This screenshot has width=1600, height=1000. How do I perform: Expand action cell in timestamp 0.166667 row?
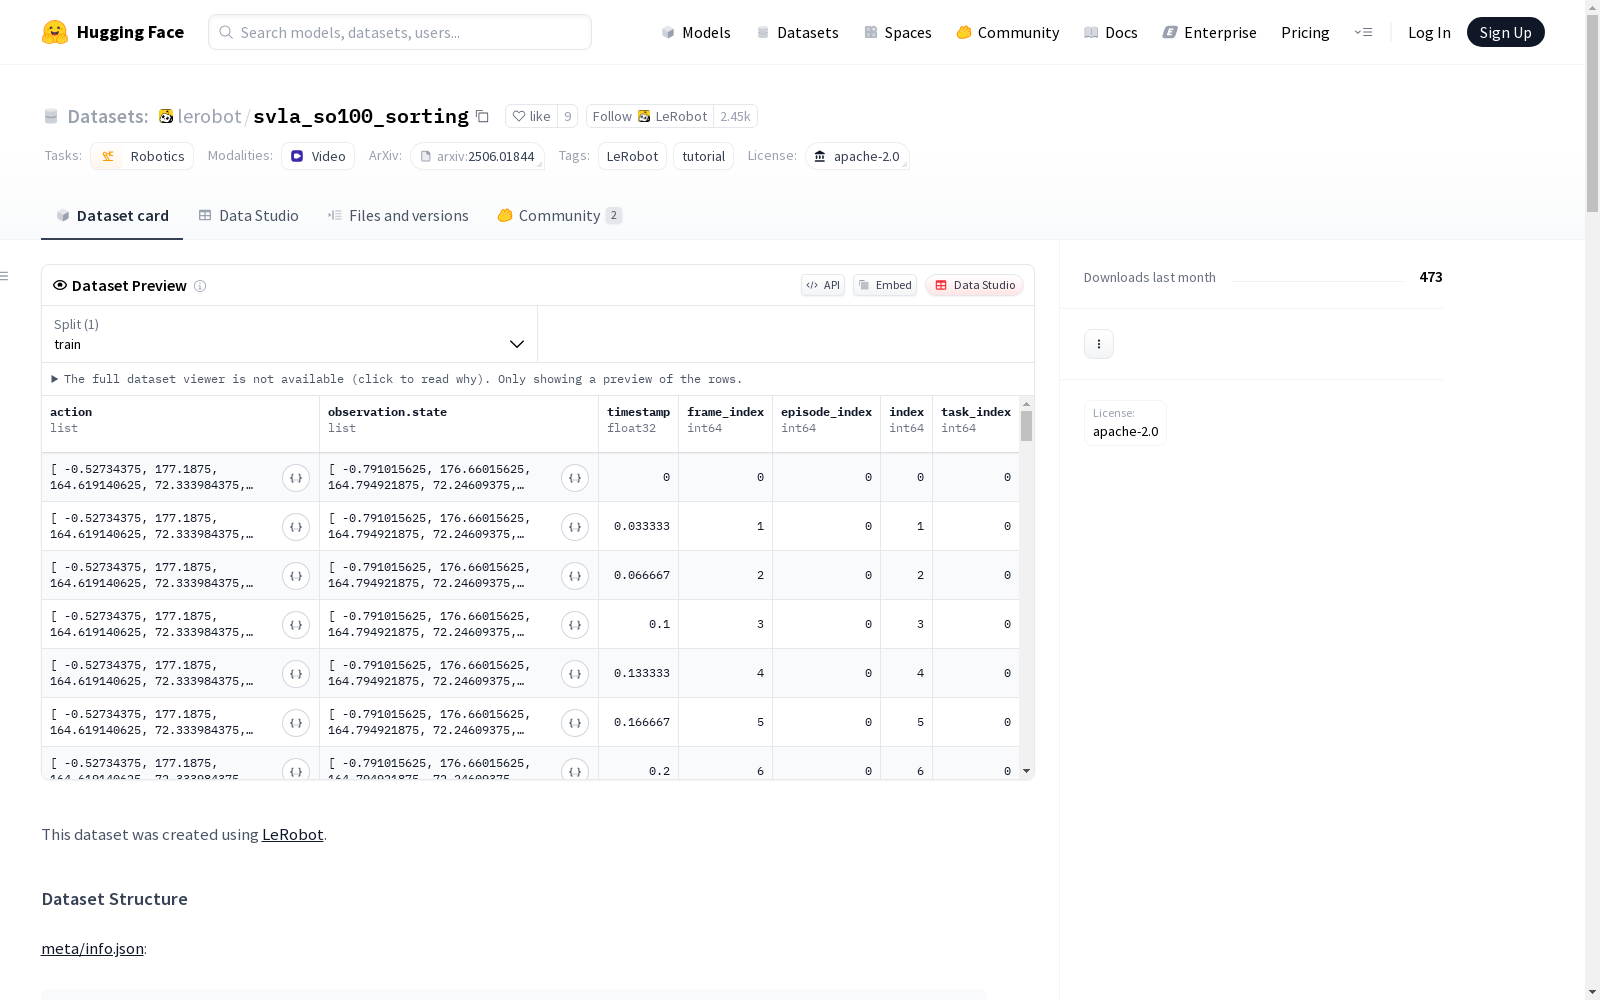point(296,723)
